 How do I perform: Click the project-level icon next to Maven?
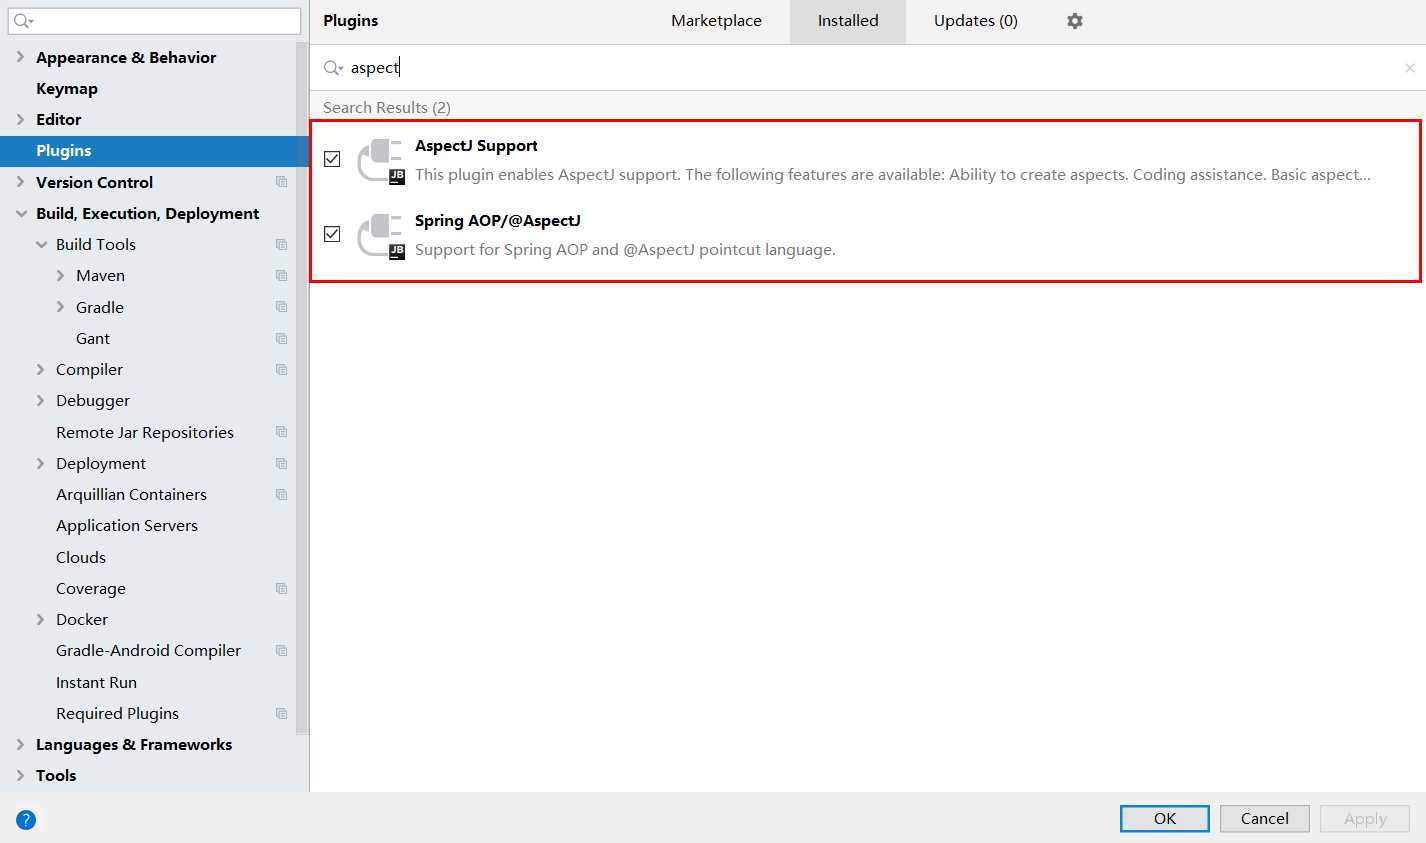[x=281, y=275]
